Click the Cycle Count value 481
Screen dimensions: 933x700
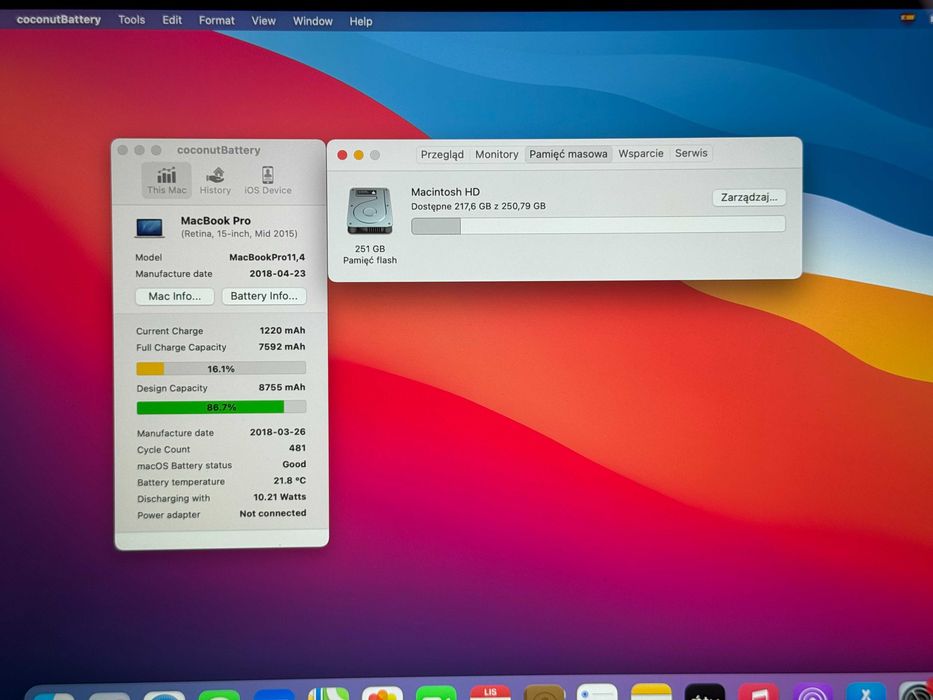coord(298,448)
